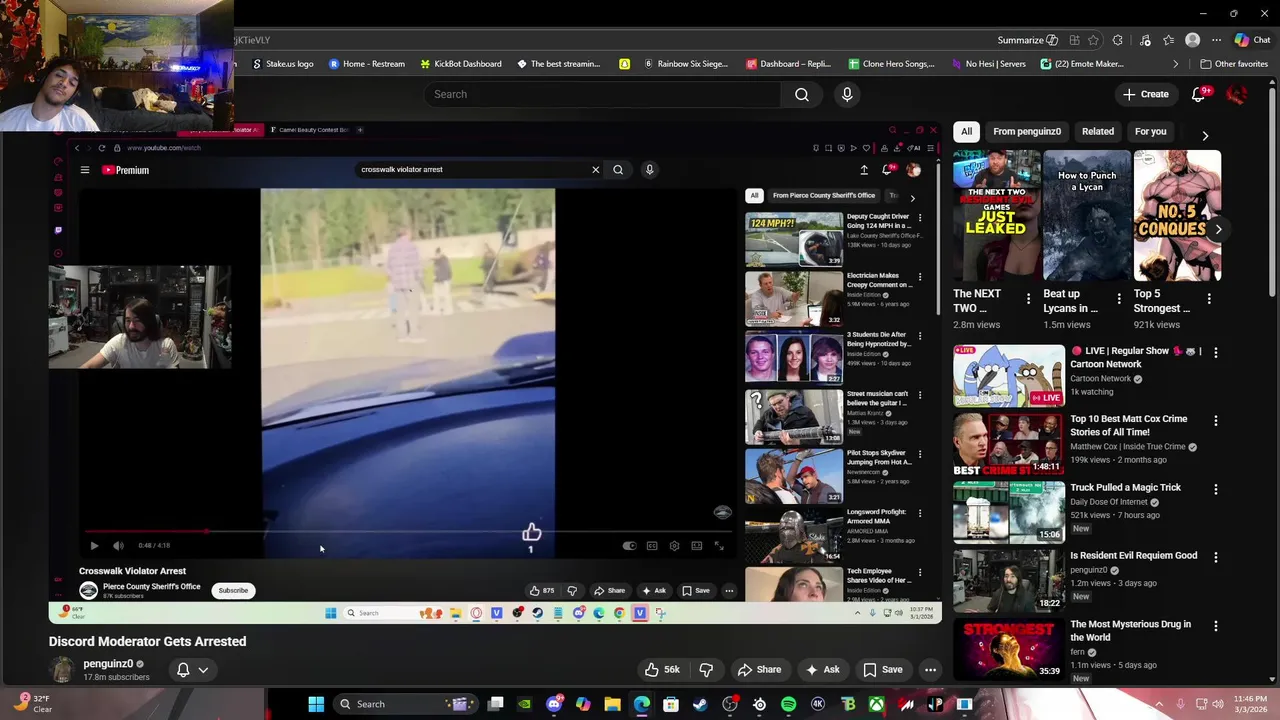This screenshot has height=720, width=1280.
Task: Open Truck Pulled a Magic Trick thumbnail
Action: pos(1009,512)
